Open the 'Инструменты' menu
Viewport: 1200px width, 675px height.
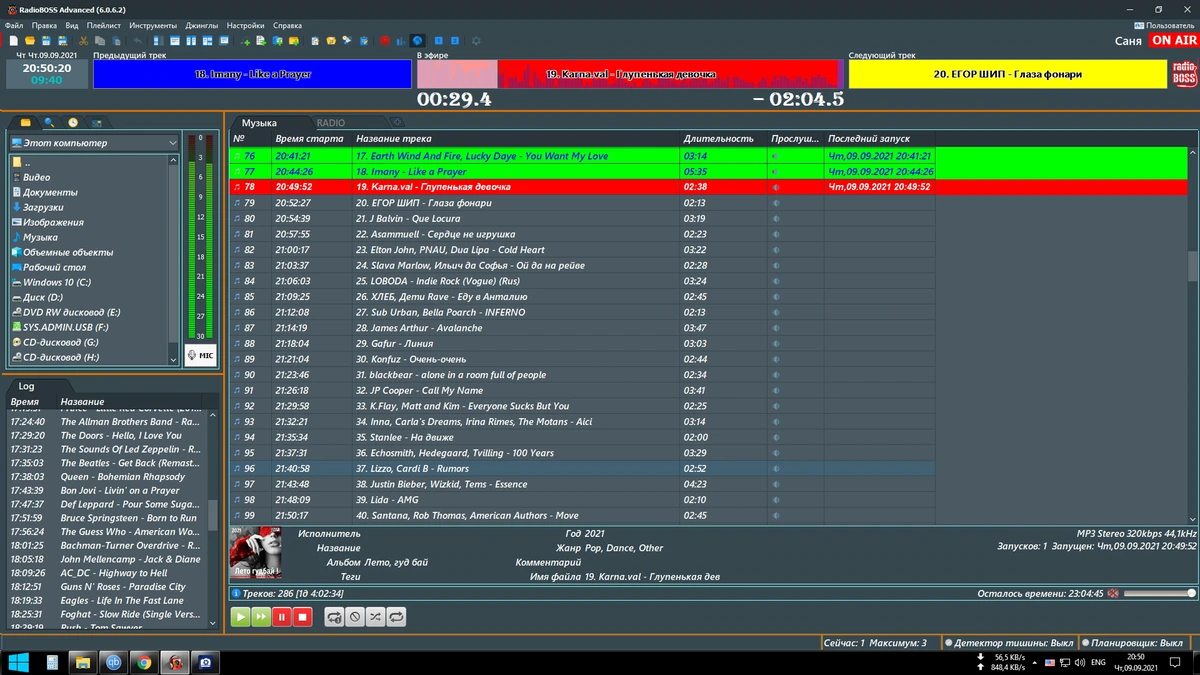coord(153,25)
